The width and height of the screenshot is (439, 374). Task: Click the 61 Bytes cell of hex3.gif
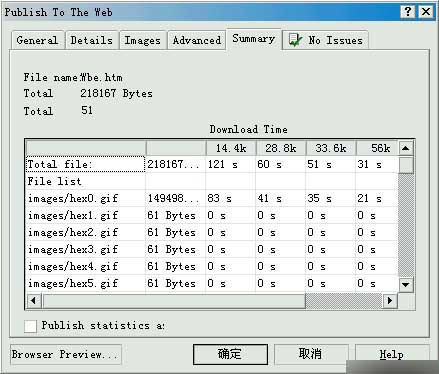[x=175, y=249]
